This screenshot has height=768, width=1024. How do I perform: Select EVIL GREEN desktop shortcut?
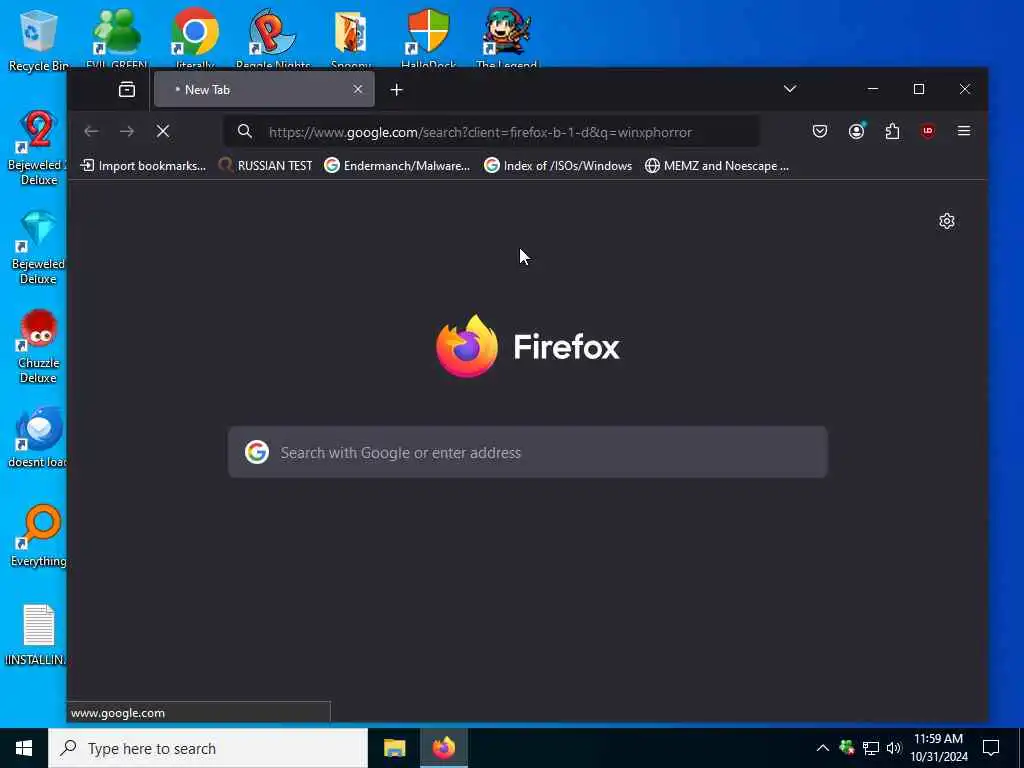coord(116,38)
